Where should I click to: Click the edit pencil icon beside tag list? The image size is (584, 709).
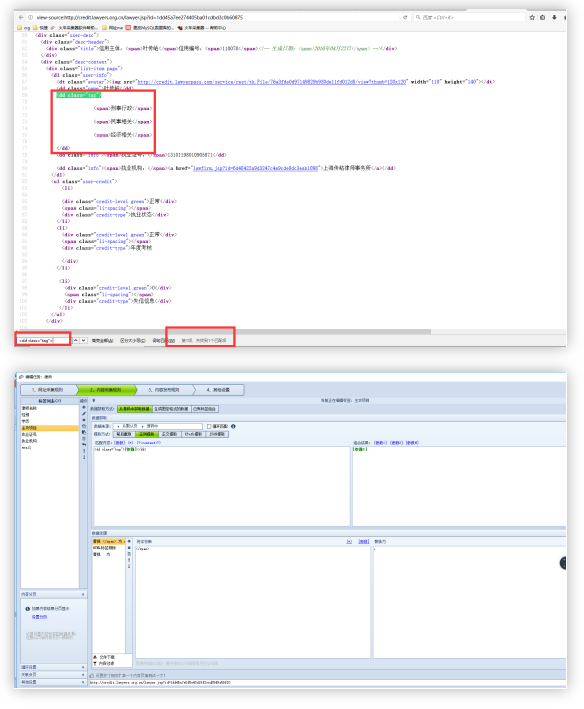(x=84, y=414)
